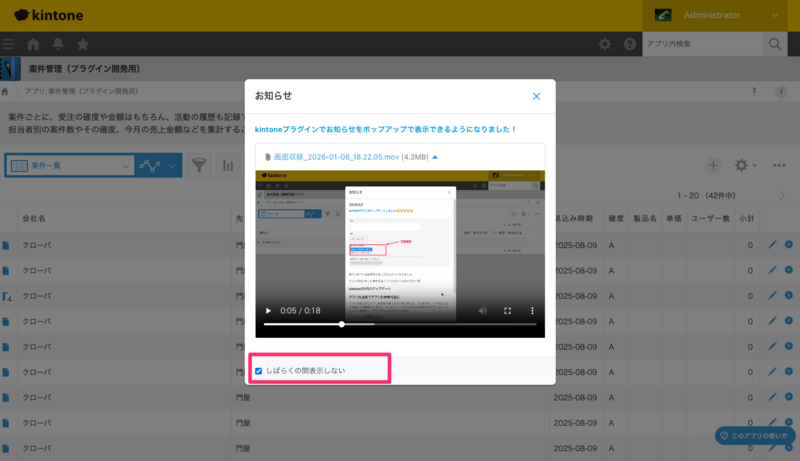Open the filter funnel icon
Screen dimensions: 800x461
point(199,165)
